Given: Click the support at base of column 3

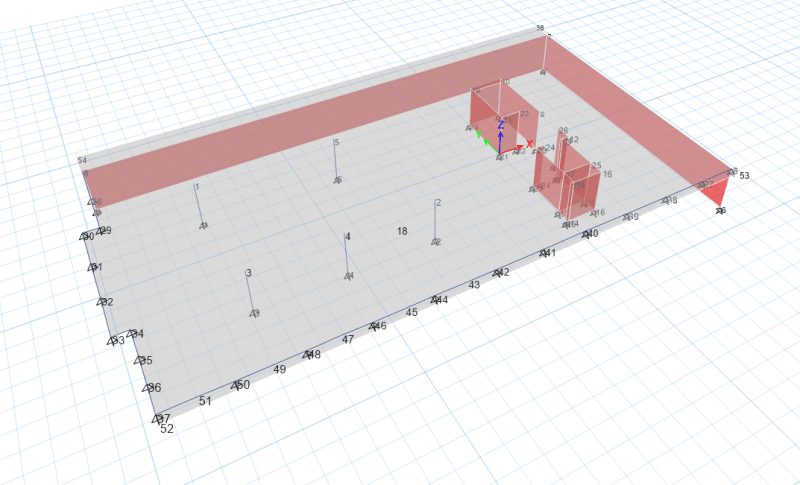Looking at the screenshot, I should [254, 313].
